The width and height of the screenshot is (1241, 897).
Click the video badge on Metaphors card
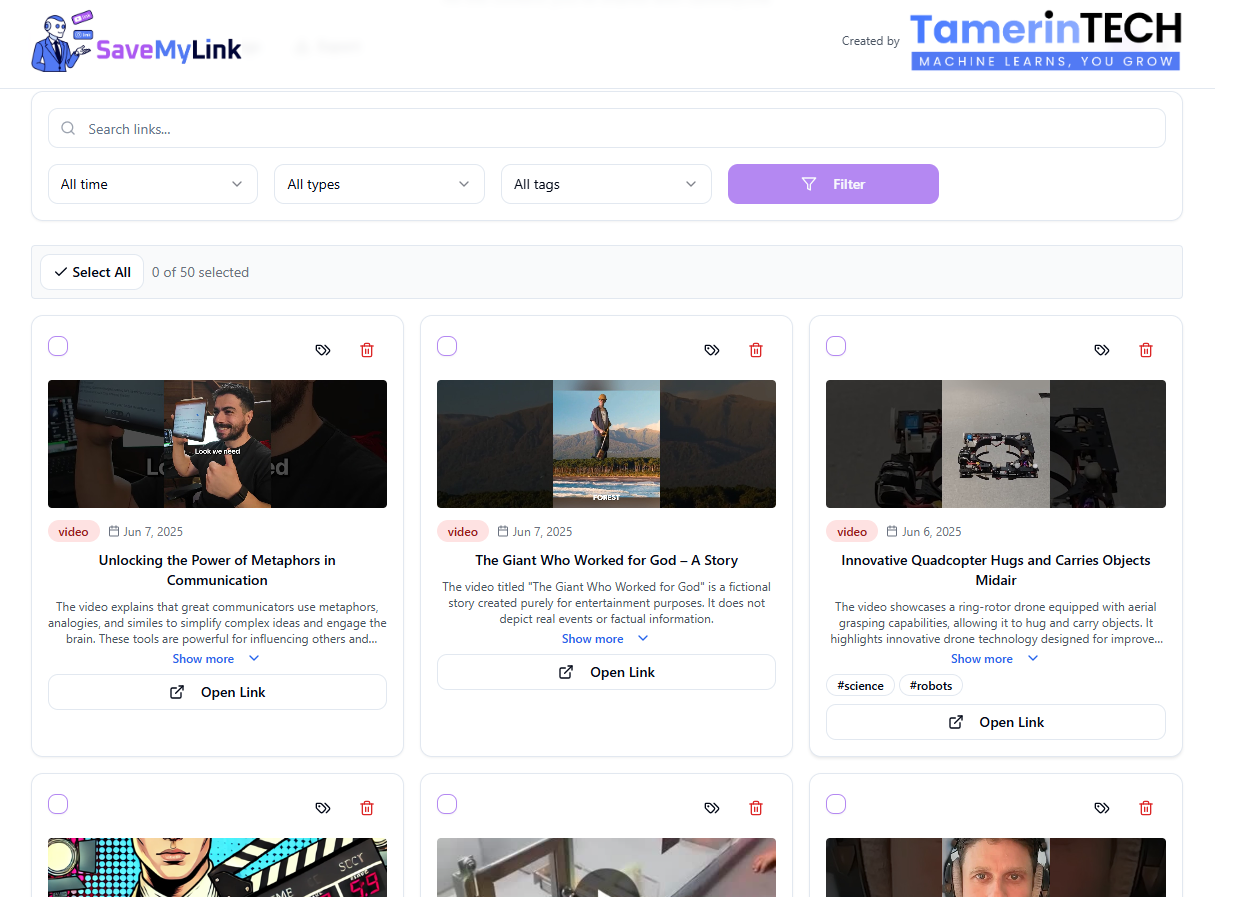[x=74, y=532]
